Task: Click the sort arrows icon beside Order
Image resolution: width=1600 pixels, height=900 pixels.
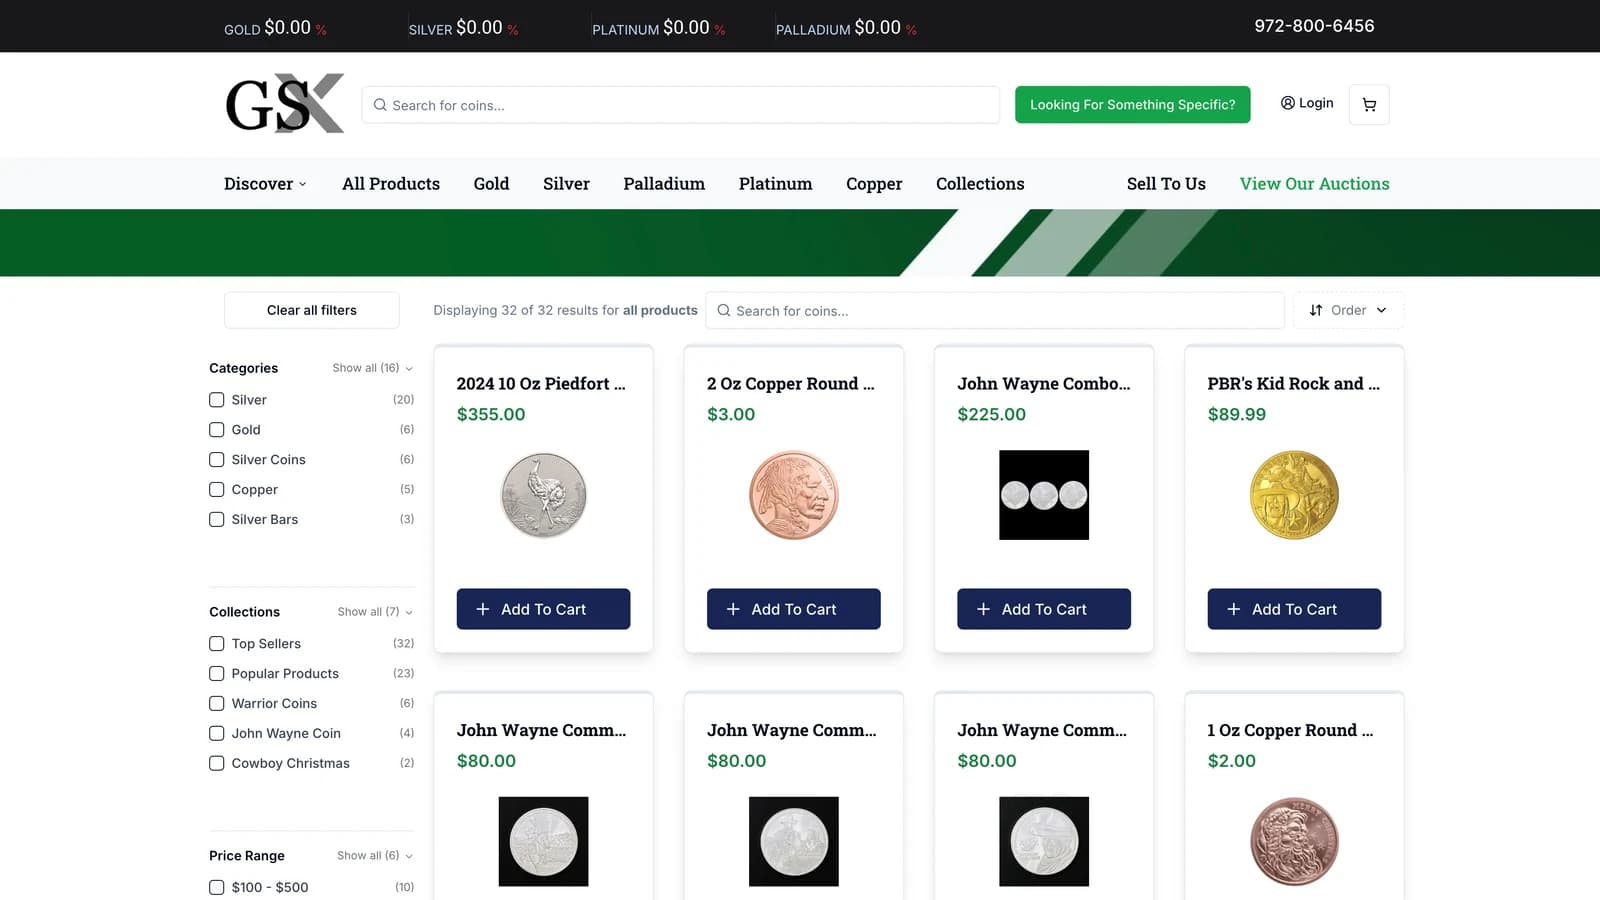Action: pos(1316,310)
